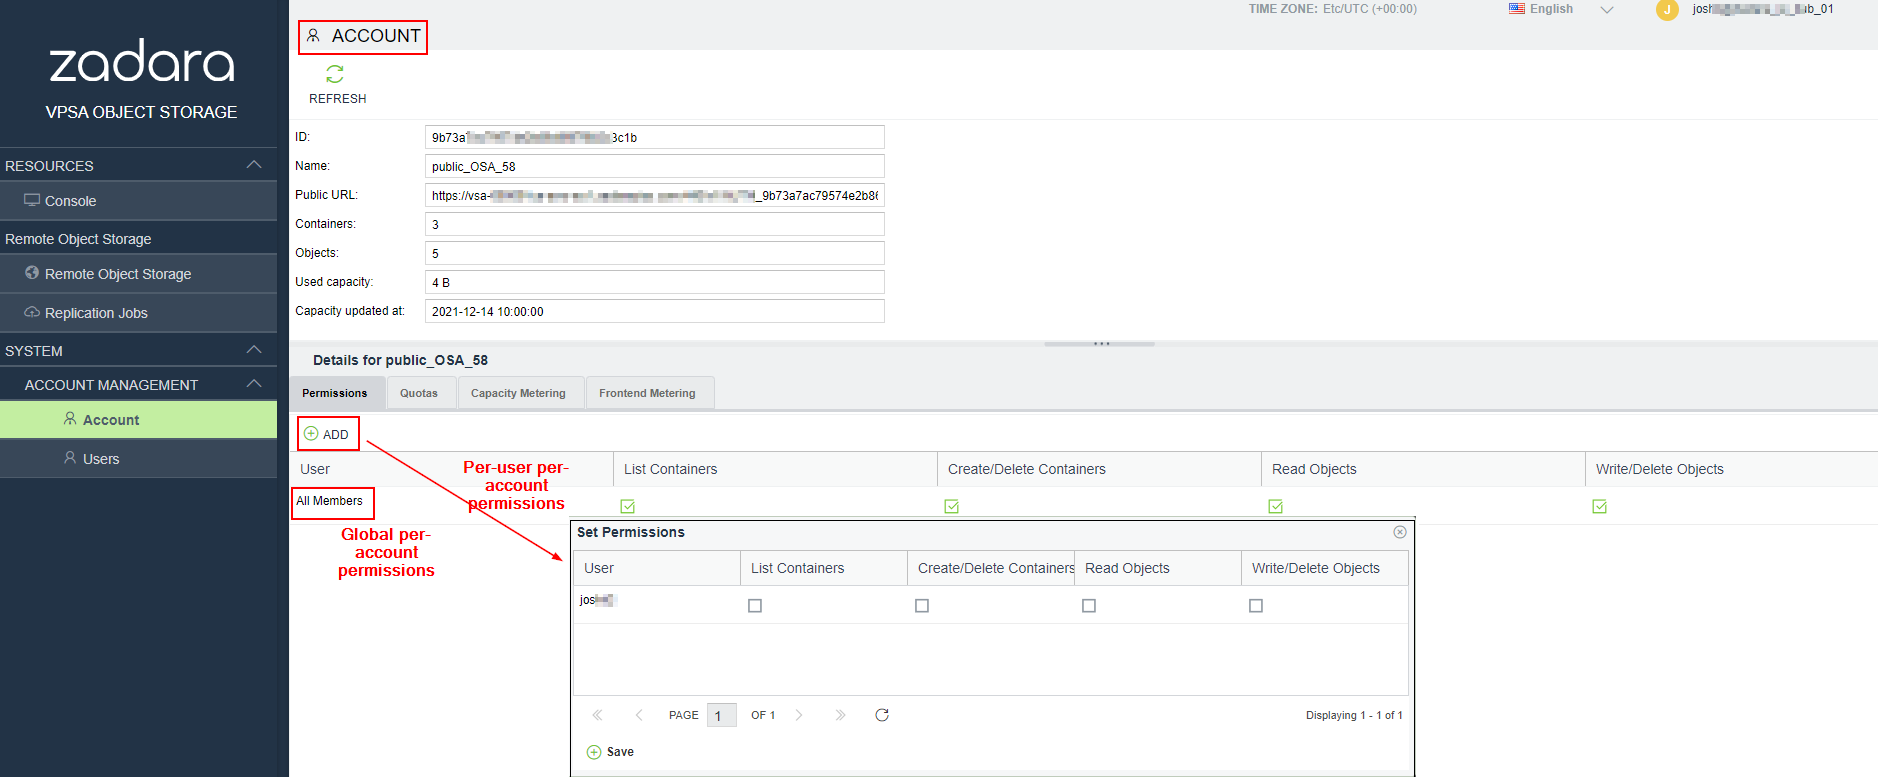The image size is (1878, 777).
Task: Click the panel splitter handle above Details
Action: point(1100,344)
